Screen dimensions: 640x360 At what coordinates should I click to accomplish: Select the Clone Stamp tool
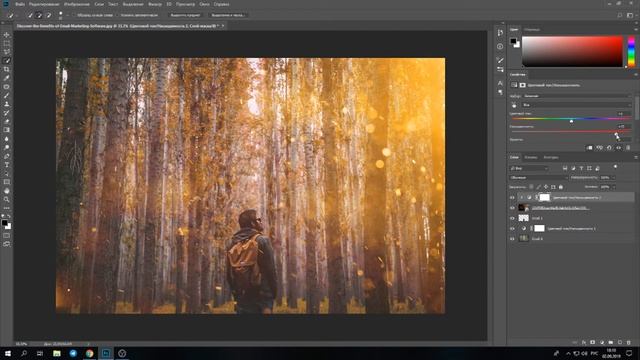pos(7,104)
